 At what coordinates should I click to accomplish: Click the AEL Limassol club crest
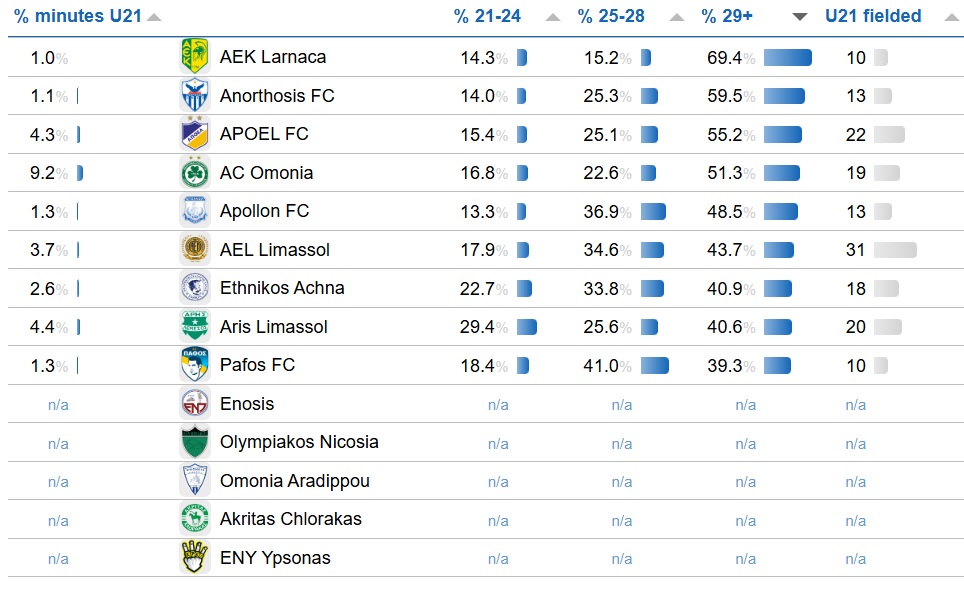195,250
